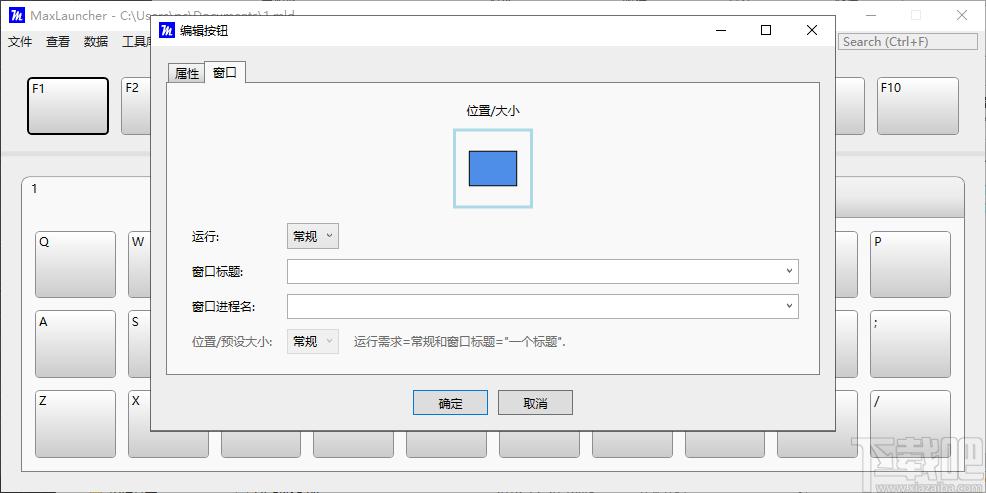Expand the 窗口标题 combo box arrow
The height and width of the screenshot is (493, 986).
(789, 271)
